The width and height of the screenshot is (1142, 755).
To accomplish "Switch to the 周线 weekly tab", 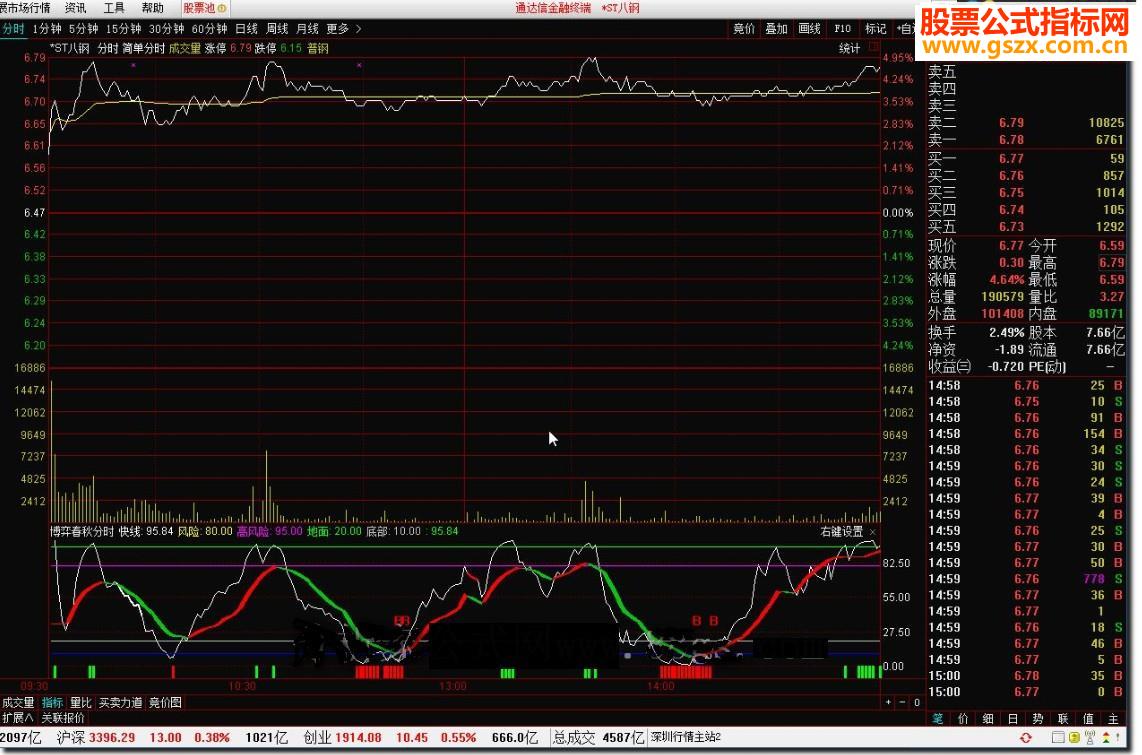I will pos(277,29).
